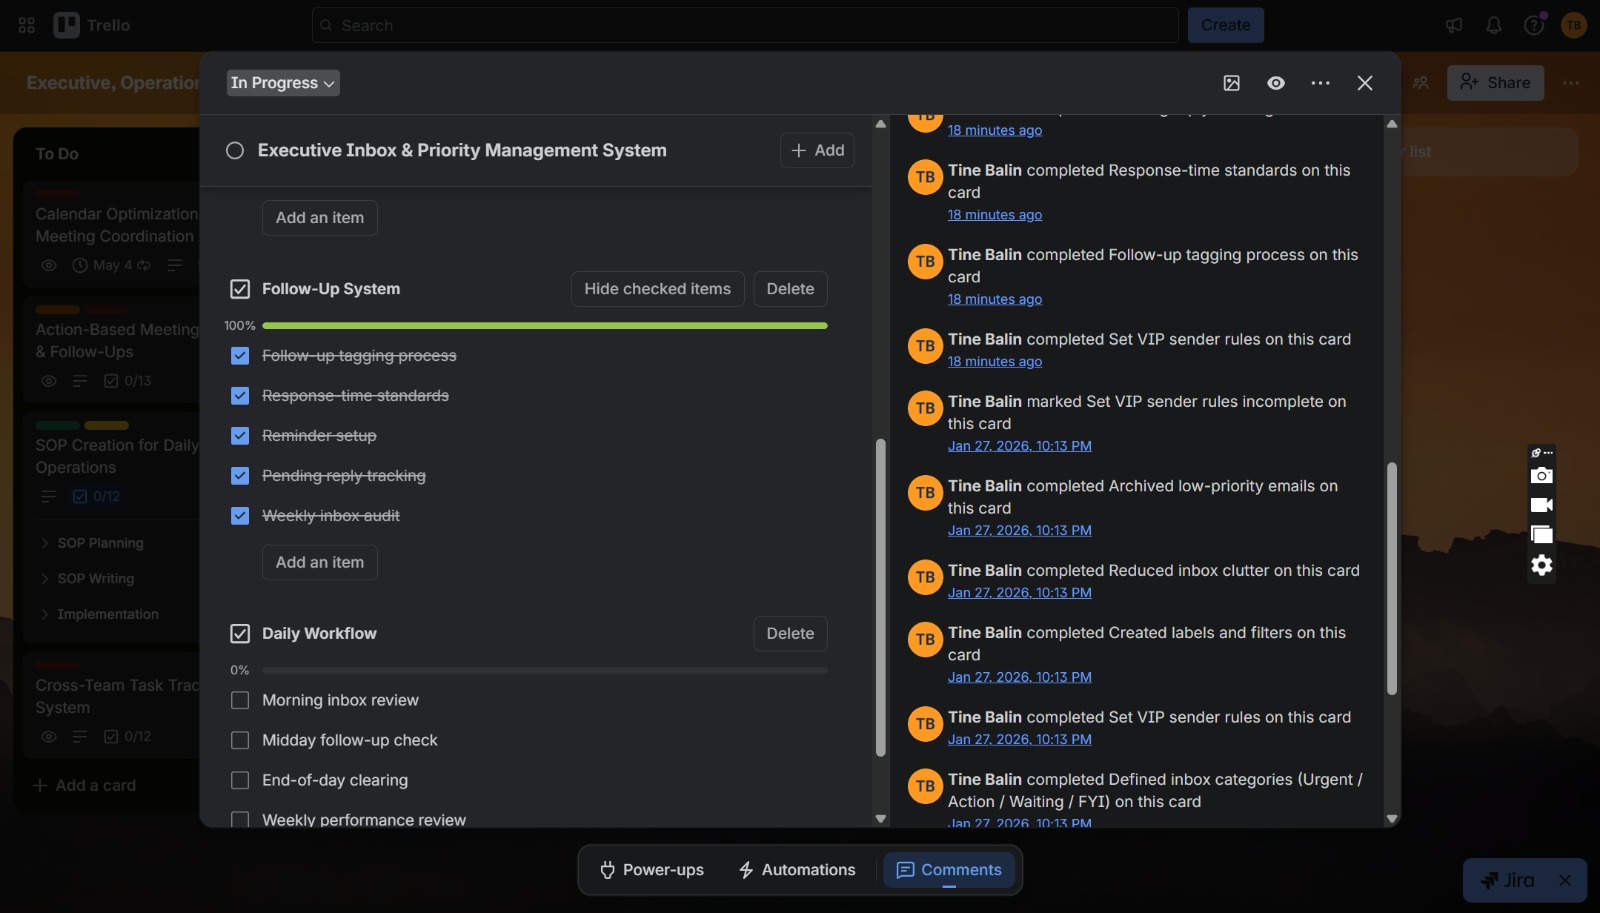
Task: Uncheck Weekly inbox audit item
Action: pos(240,516)
